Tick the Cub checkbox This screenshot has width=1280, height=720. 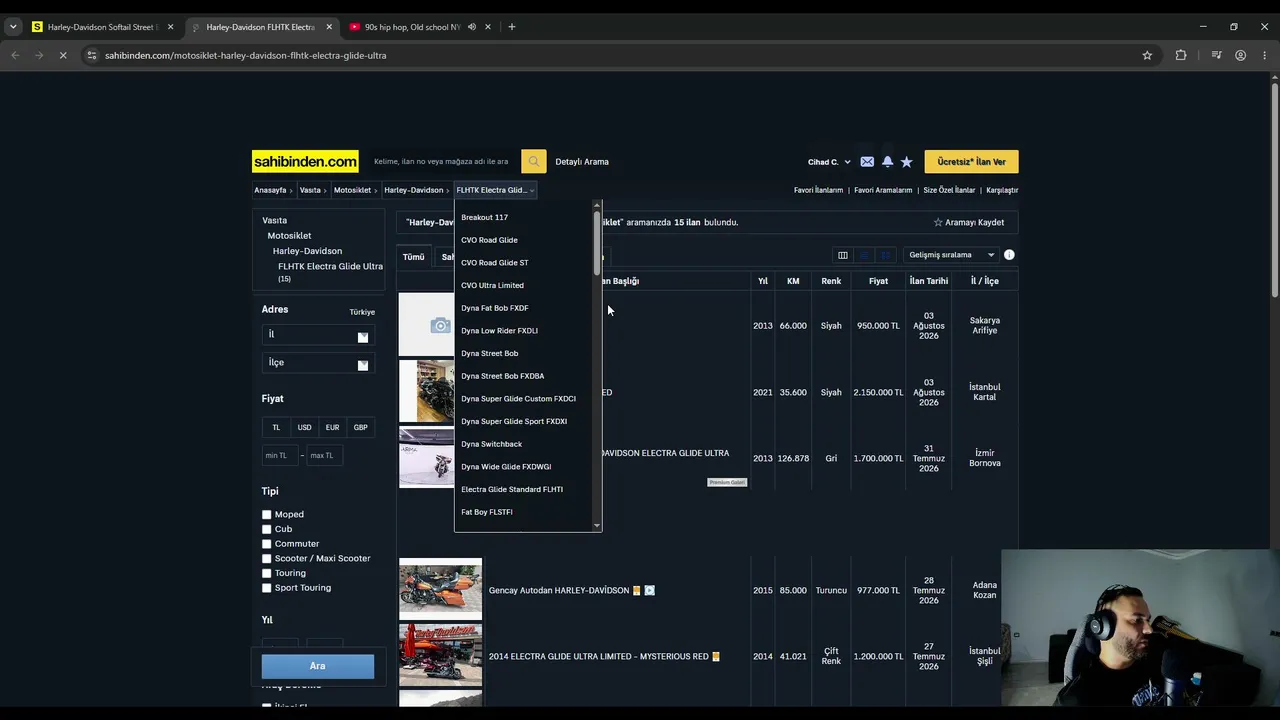pos(267,529)
